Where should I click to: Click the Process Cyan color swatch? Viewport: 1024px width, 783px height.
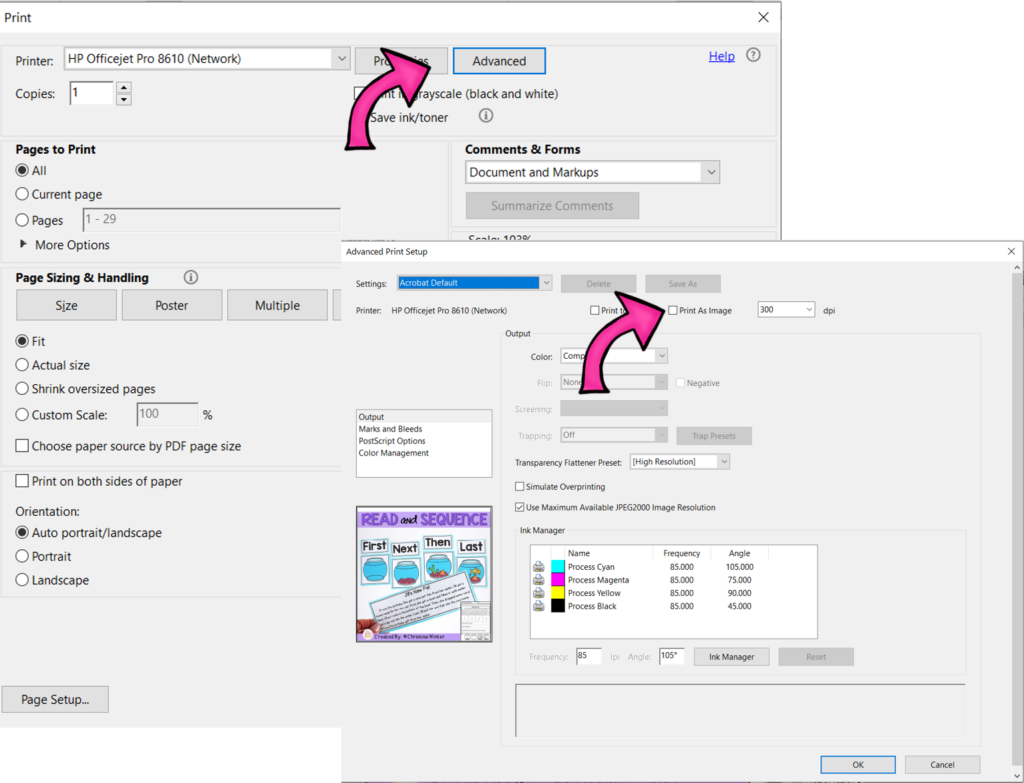point(558,567)
